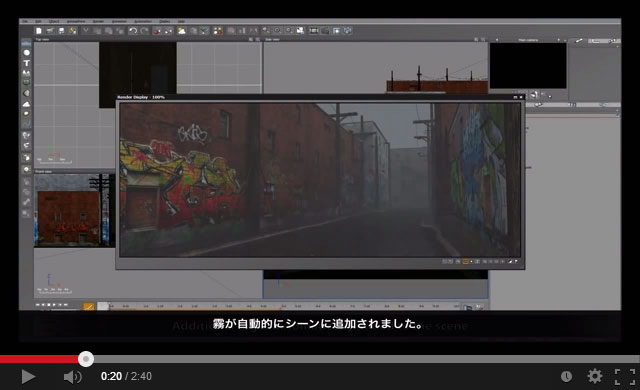Screen dimensions: 640x390
Task: Click the Front view thumbnail of the brick building
Action: pos(74,211)
